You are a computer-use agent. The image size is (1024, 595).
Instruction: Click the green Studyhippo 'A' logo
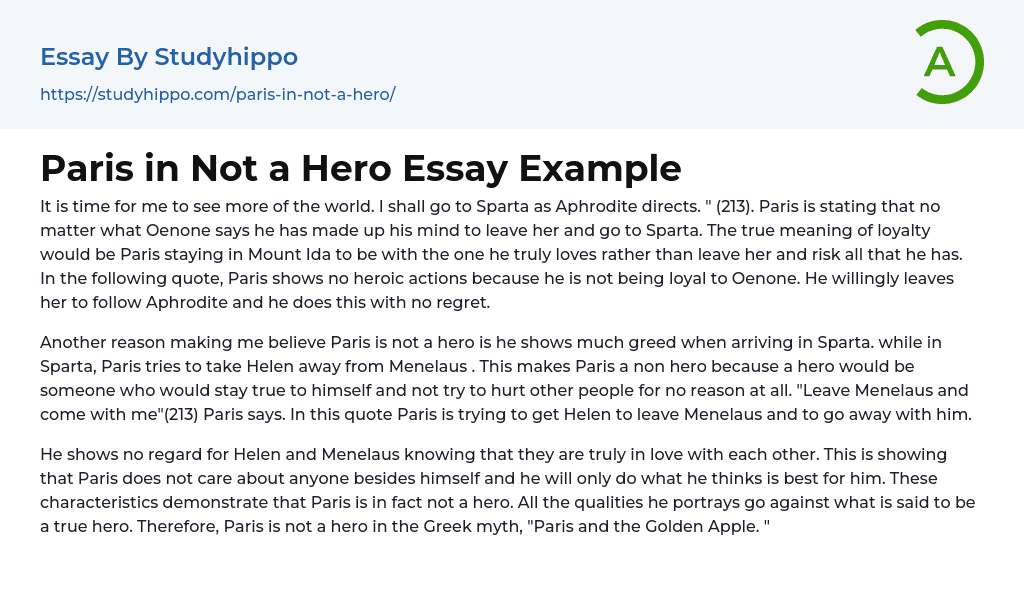948,62
